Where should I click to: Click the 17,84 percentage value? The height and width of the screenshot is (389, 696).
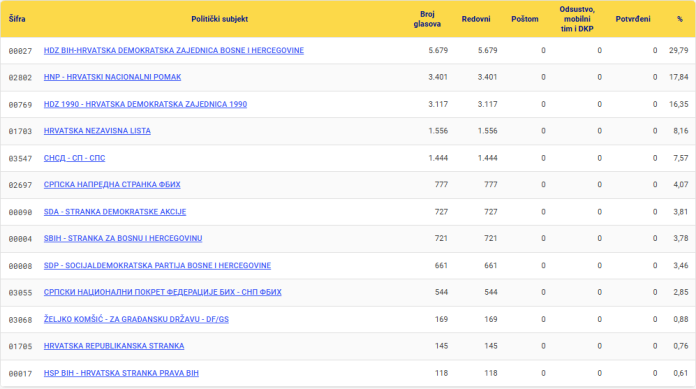[679, 77]
